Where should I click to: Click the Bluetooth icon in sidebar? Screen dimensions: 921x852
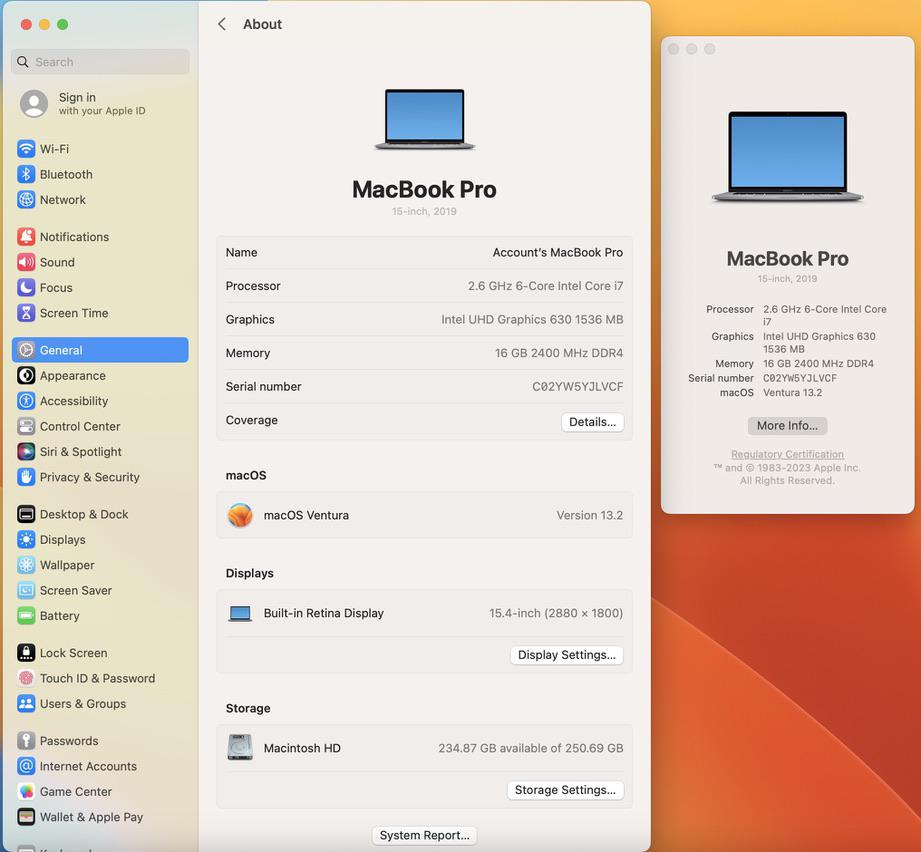click(26, 174)
